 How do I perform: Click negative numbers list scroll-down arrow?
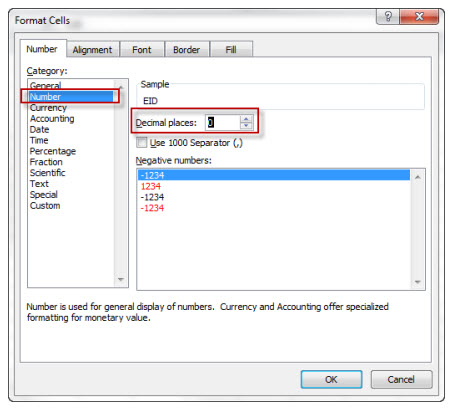(417, 282)
